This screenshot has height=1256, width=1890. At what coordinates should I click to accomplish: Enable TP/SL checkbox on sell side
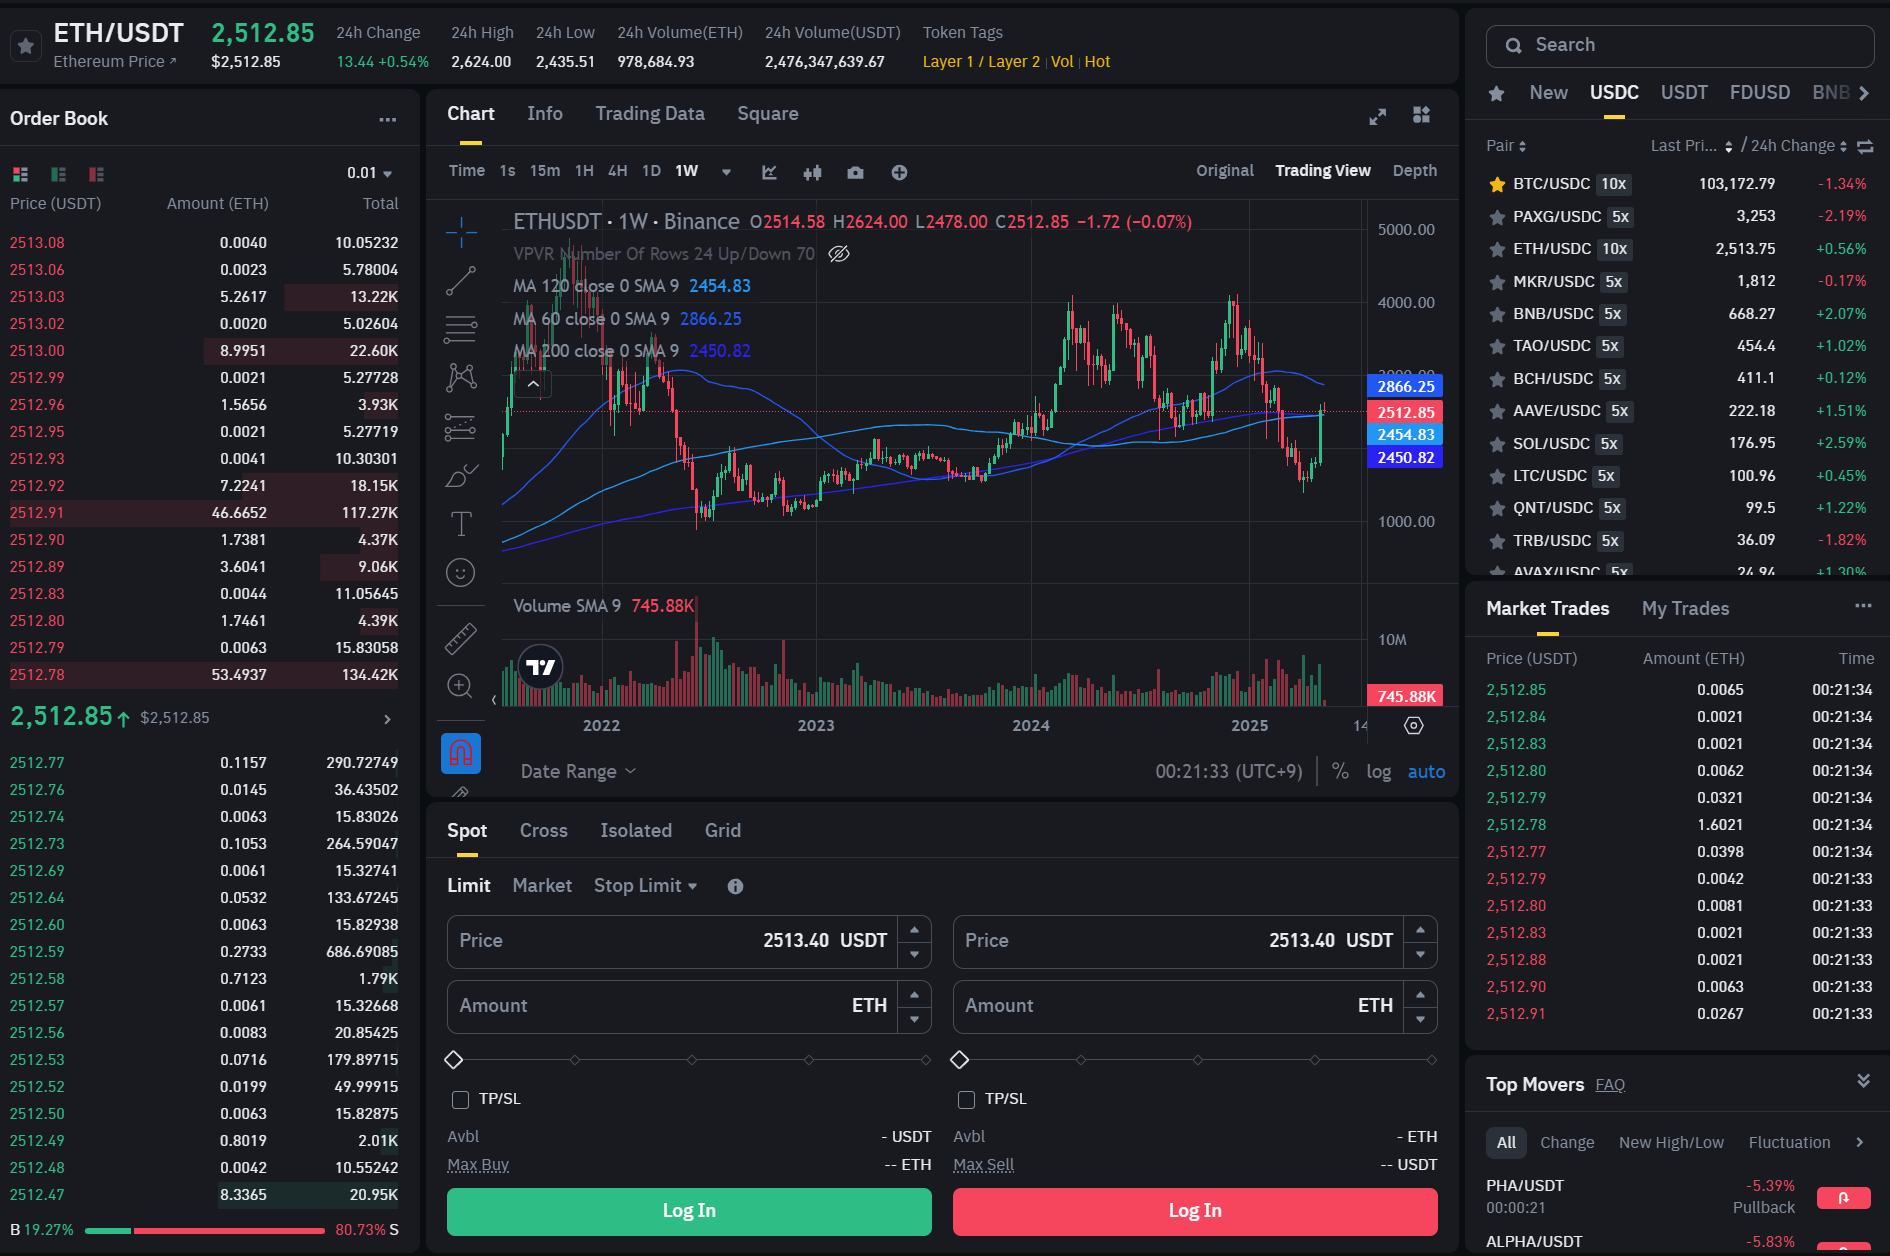point(967,1100)
